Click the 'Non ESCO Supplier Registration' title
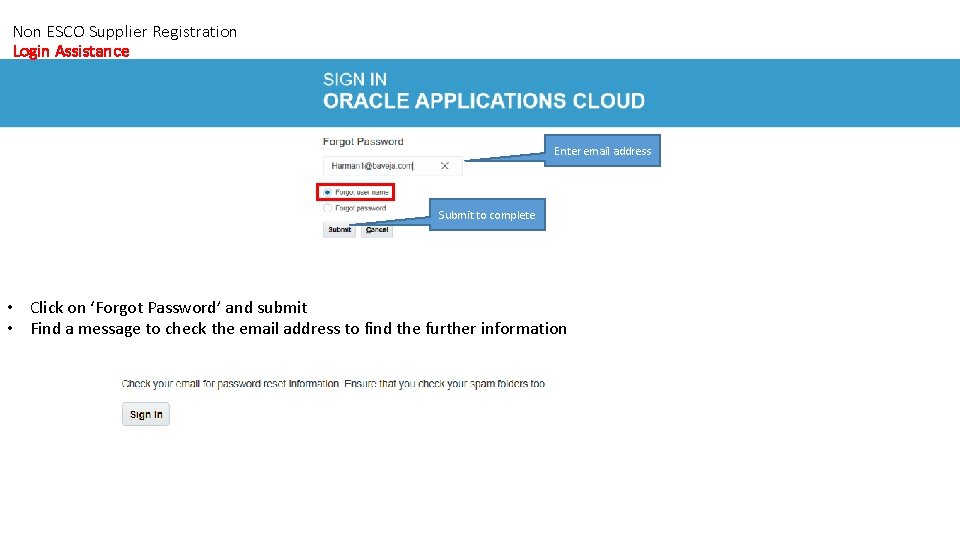This screenshot has width=960, height=540. coord(125,31)
